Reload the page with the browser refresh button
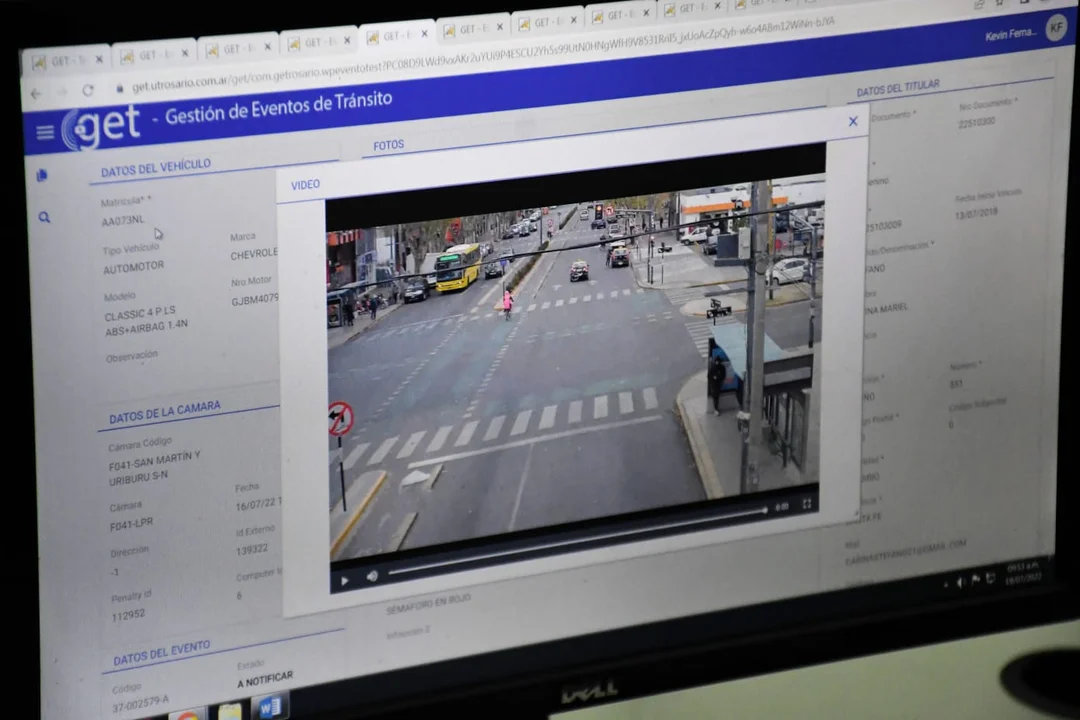This screenshot has width=1080, height=720. tap(88, 91)
